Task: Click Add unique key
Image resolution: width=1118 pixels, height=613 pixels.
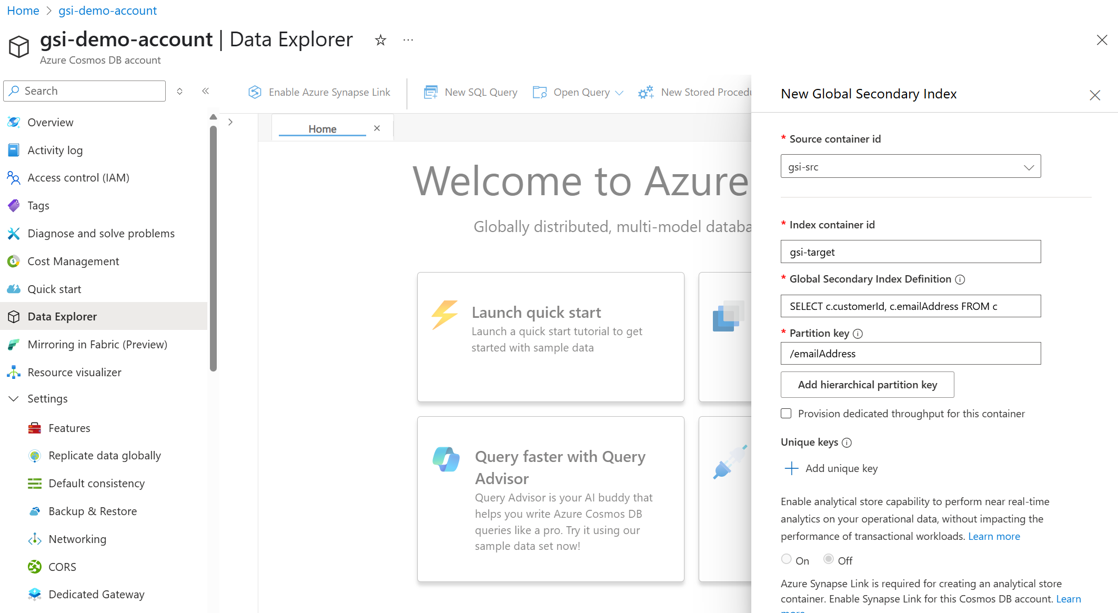Action: pyautogui.click(x=831, y=468)
